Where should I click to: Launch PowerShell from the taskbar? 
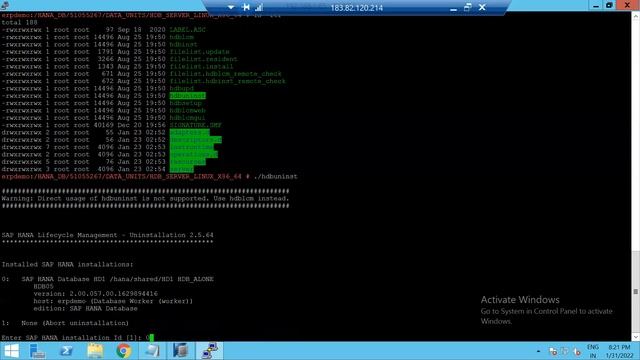66,351
